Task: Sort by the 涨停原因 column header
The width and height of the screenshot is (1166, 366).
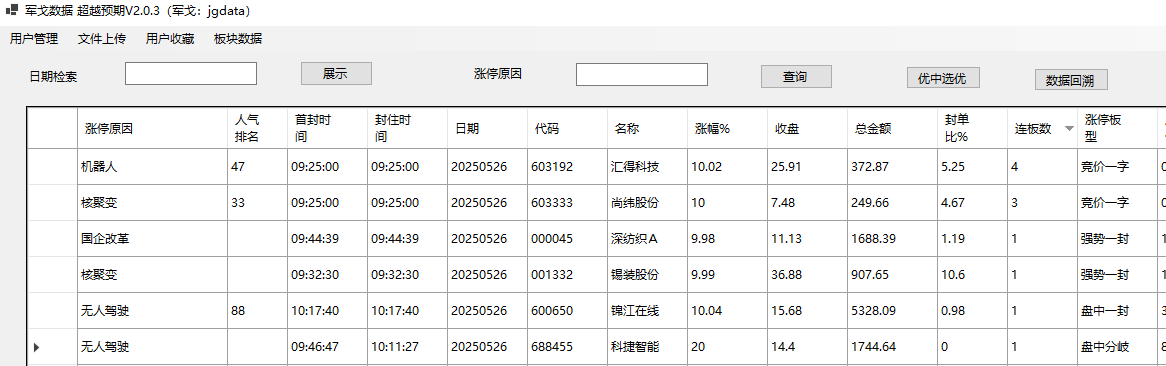Action: pos(152,128)
